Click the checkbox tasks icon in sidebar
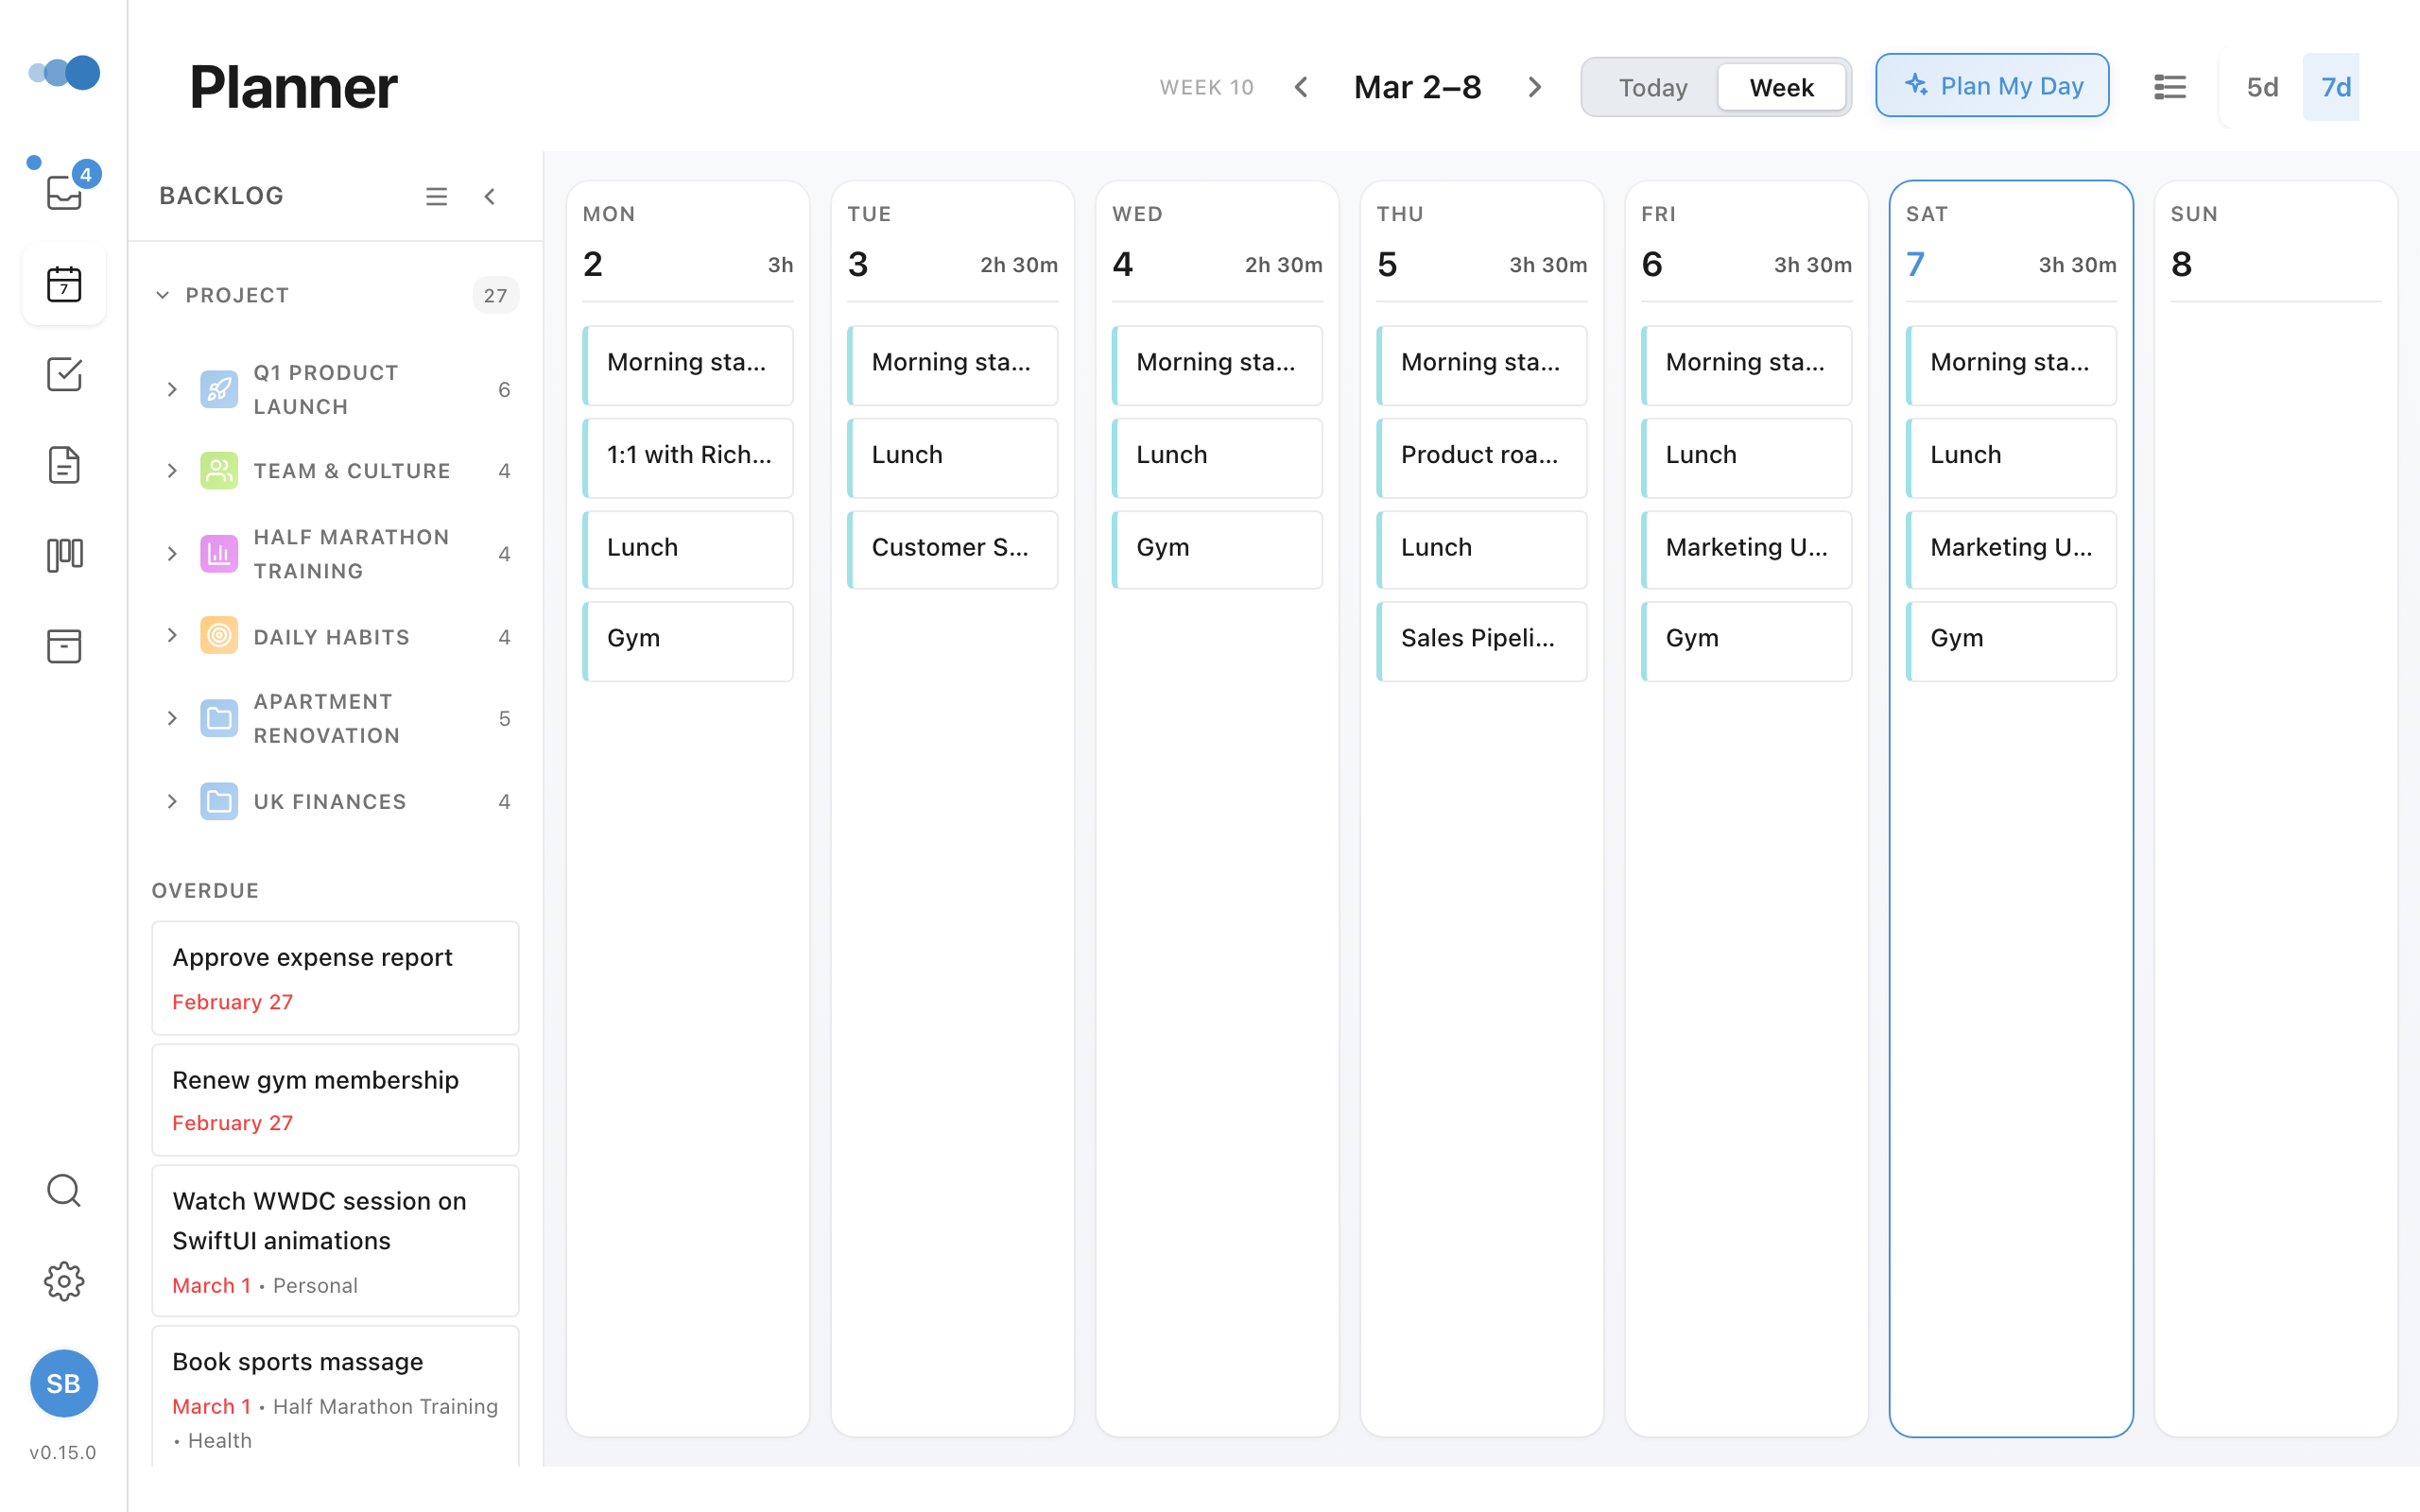2420x1512 pixels. click(64, 375)
